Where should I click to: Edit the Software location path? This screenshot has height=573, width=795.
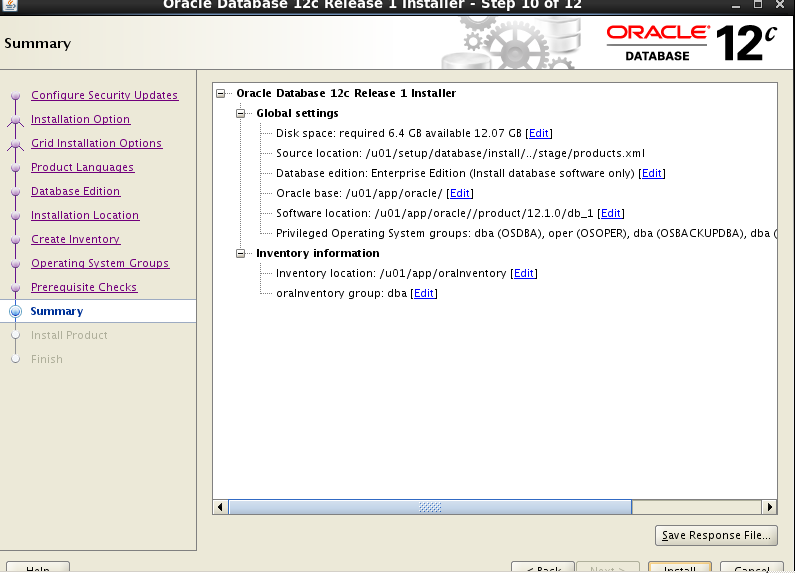pyautogui.click(x=611, y=213)
